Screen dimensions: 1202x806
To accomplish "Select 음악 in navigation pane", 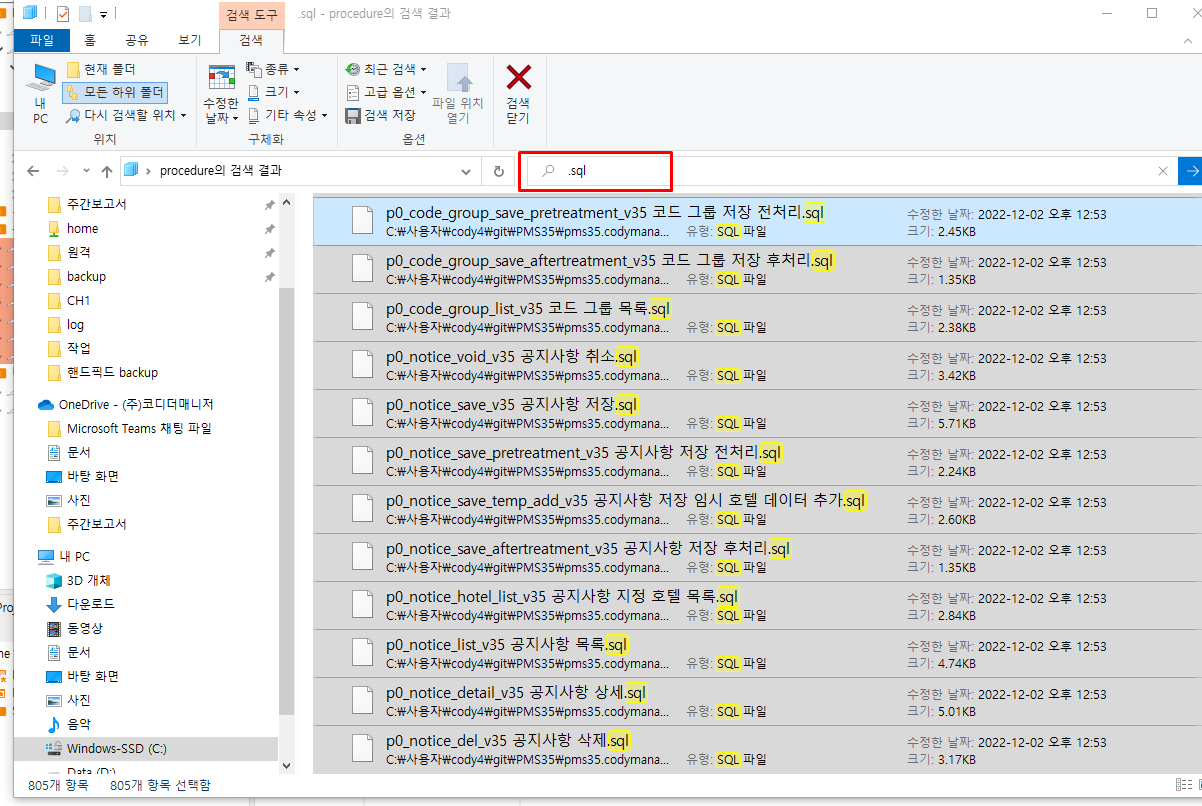I will coord(78,724).
